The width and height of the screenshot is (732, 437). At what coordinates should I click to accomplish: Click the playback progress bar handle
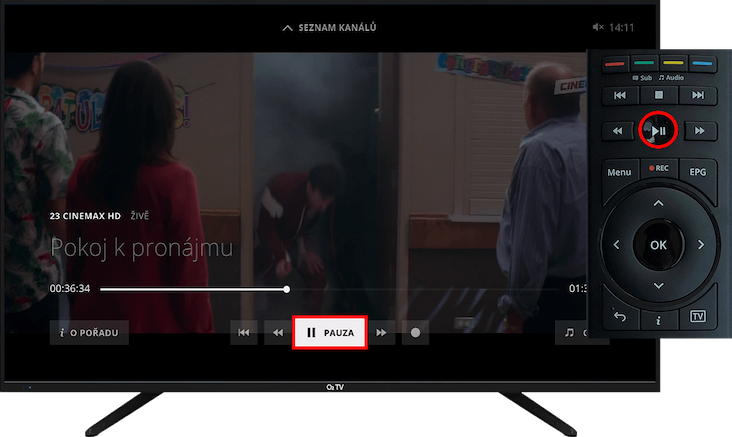[x=287, y=289]
